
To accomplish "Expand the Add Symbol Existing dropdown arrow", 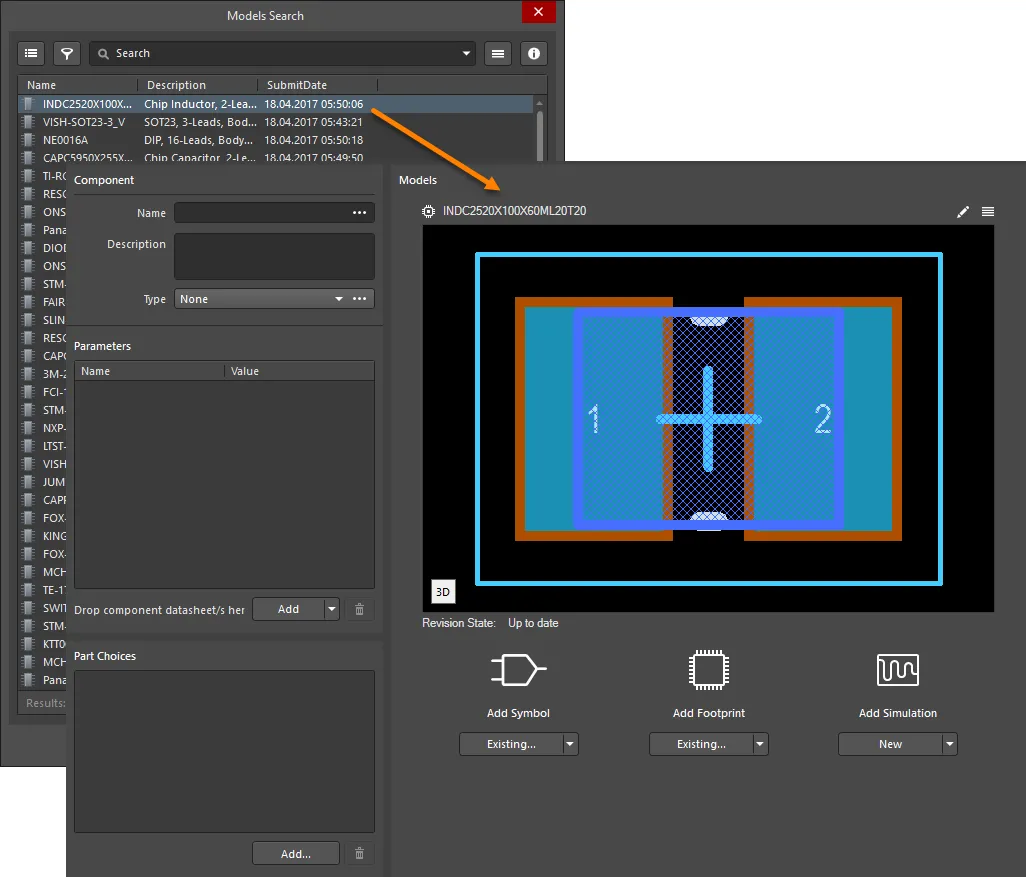I will coord(570,744).
